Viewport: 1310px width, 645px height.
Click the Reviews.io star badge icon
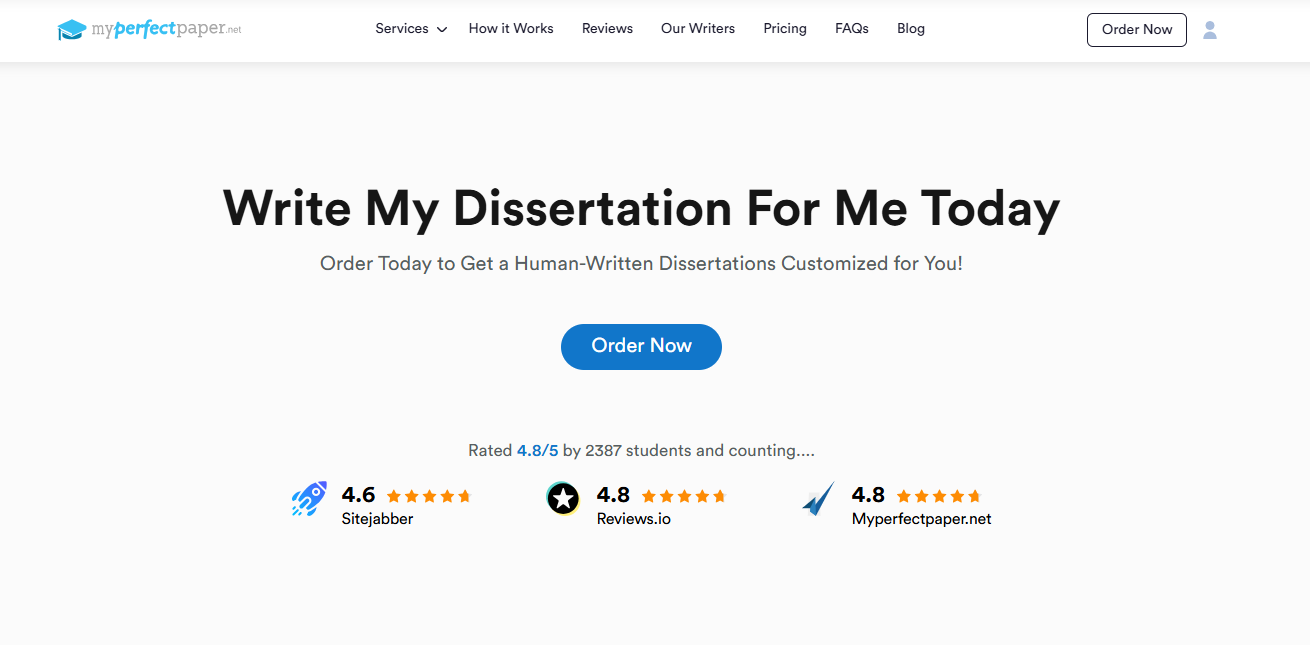click(x=563, y=498)
